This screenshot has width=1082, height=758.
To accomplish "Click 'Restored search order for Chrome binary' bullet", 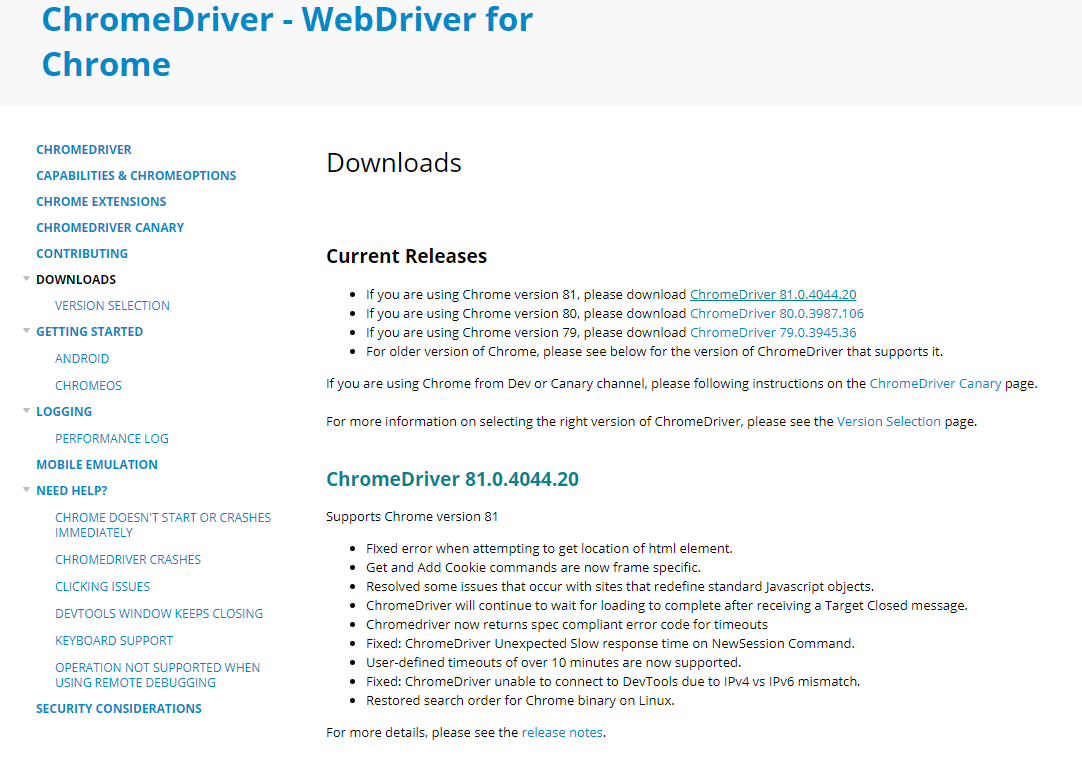I will point(520,701).
